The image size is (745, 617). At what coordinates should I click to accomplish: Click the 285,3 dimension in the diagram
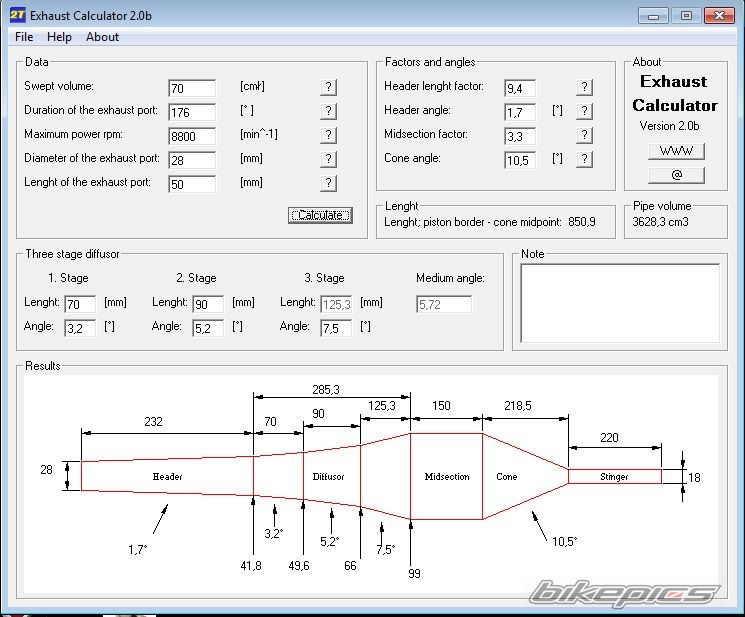click(326, 390)
